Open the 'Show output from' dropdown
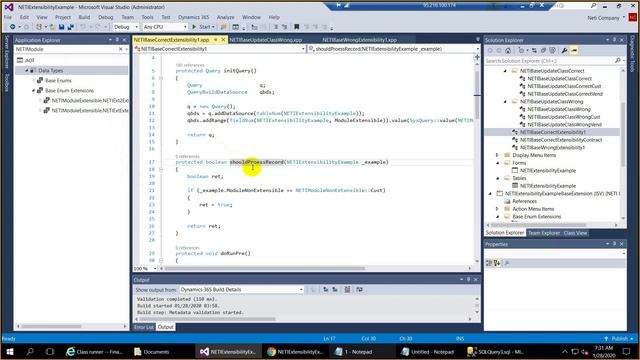The image size is (640, 360). (242, 289)
